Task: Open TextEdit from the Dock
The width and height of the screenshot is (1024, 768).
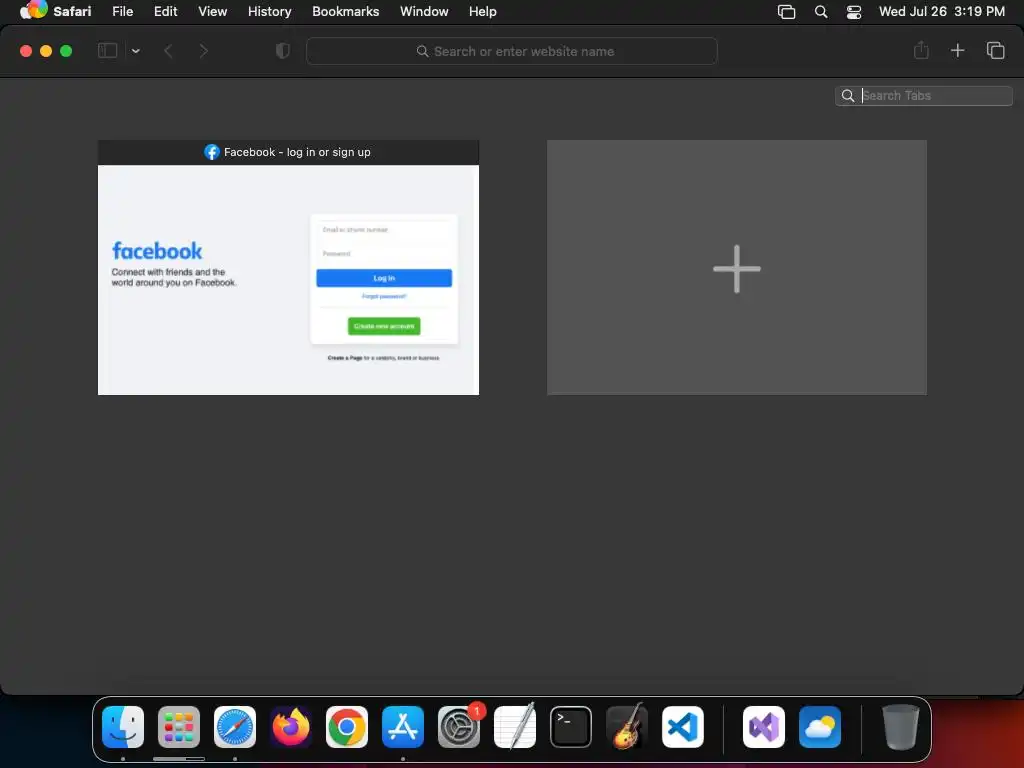Action: (x=515, y=727)
